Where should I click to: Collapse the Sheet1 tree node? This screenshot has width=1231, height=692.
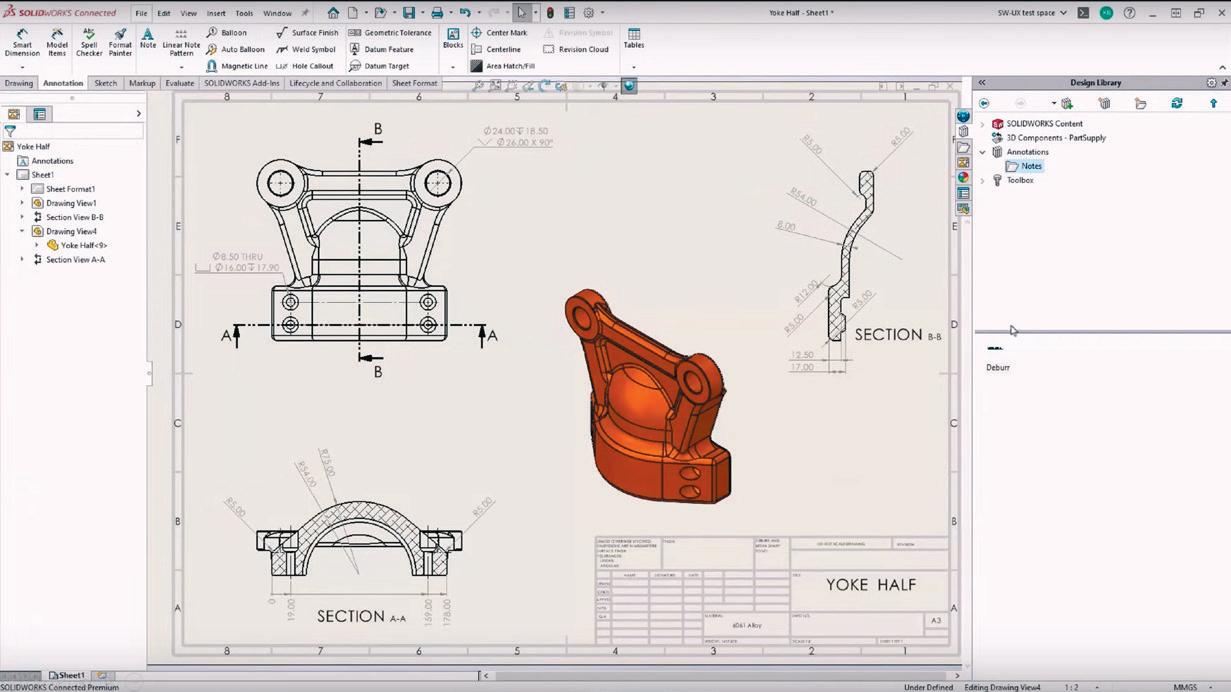pos(8,175)
